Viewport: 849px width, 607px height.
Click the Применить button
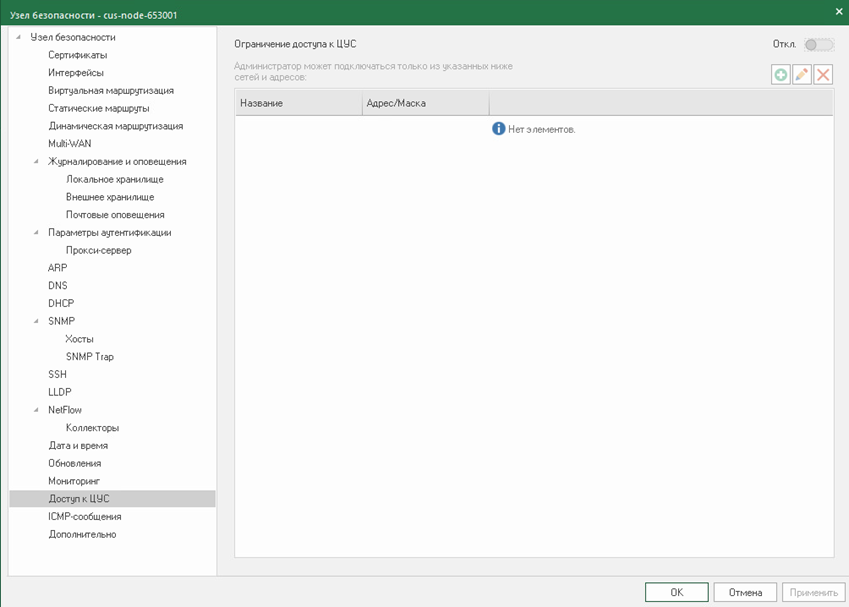click(x=814, y=592)
